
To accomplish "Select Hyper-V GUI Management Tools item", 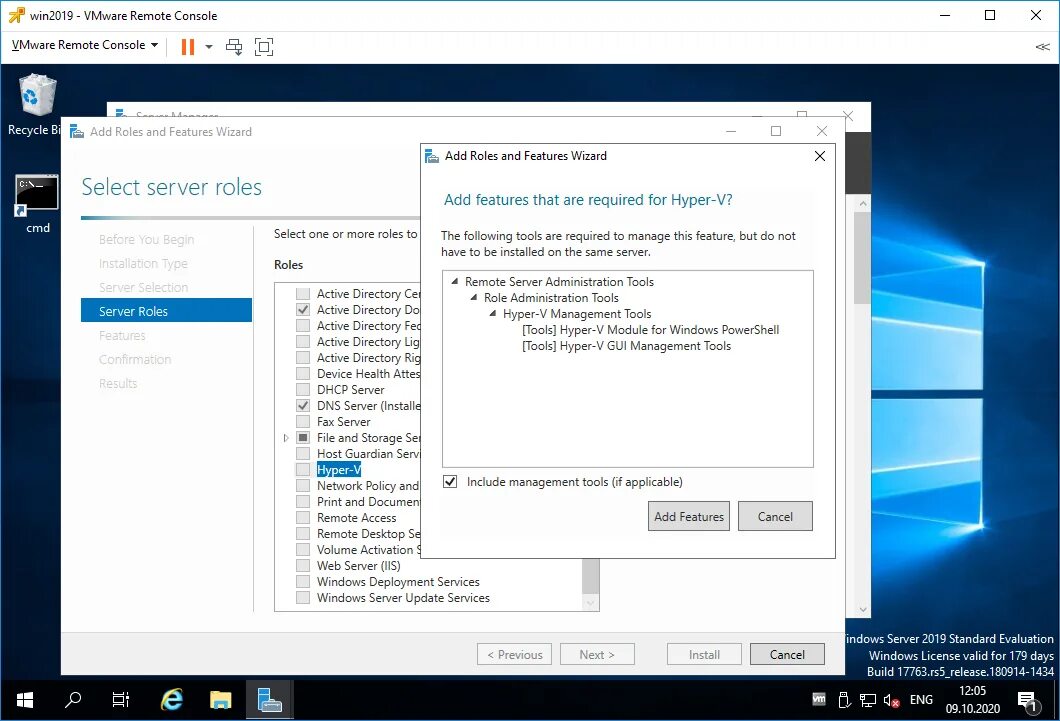I will 626,346.
